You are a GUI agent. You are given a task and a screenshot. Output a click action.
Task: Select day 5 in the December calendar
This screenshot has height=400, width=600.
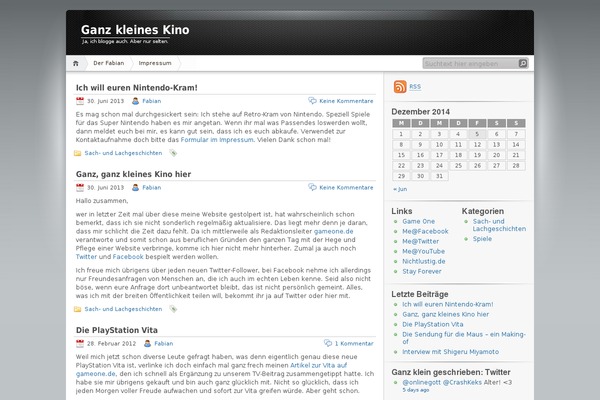(477, 134)
